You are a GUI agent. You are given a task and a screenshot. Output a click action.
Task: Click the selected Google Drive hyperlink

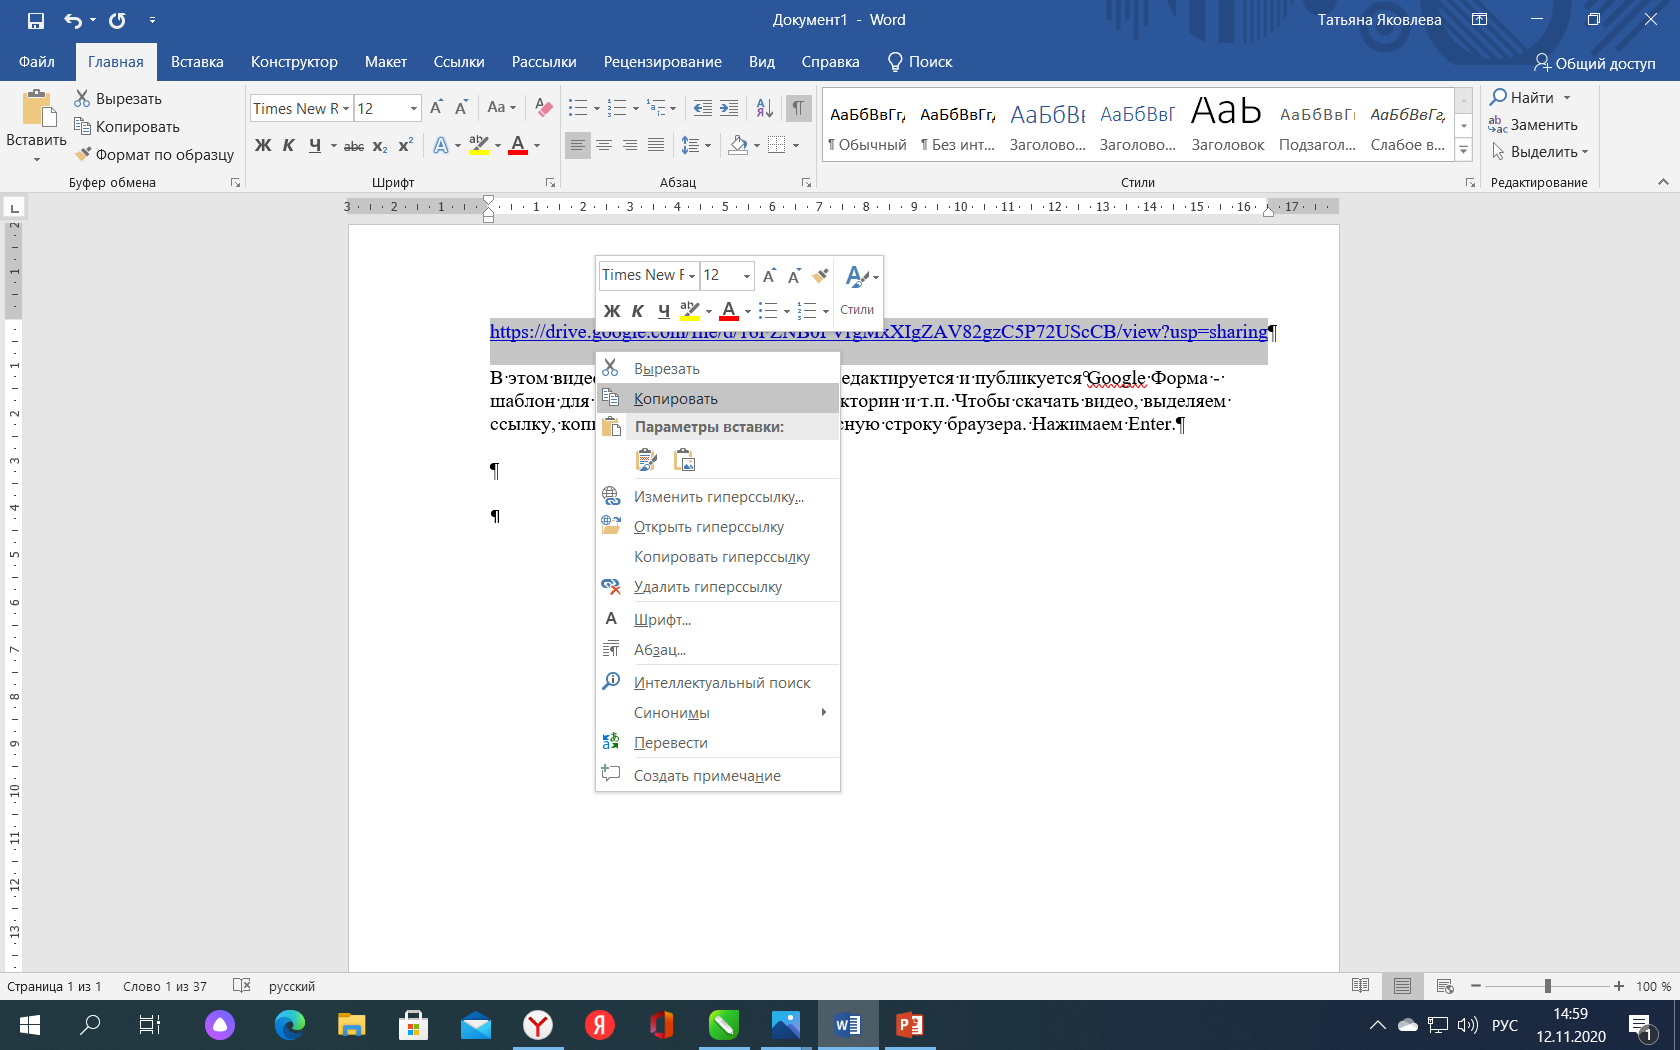[878, 332]
